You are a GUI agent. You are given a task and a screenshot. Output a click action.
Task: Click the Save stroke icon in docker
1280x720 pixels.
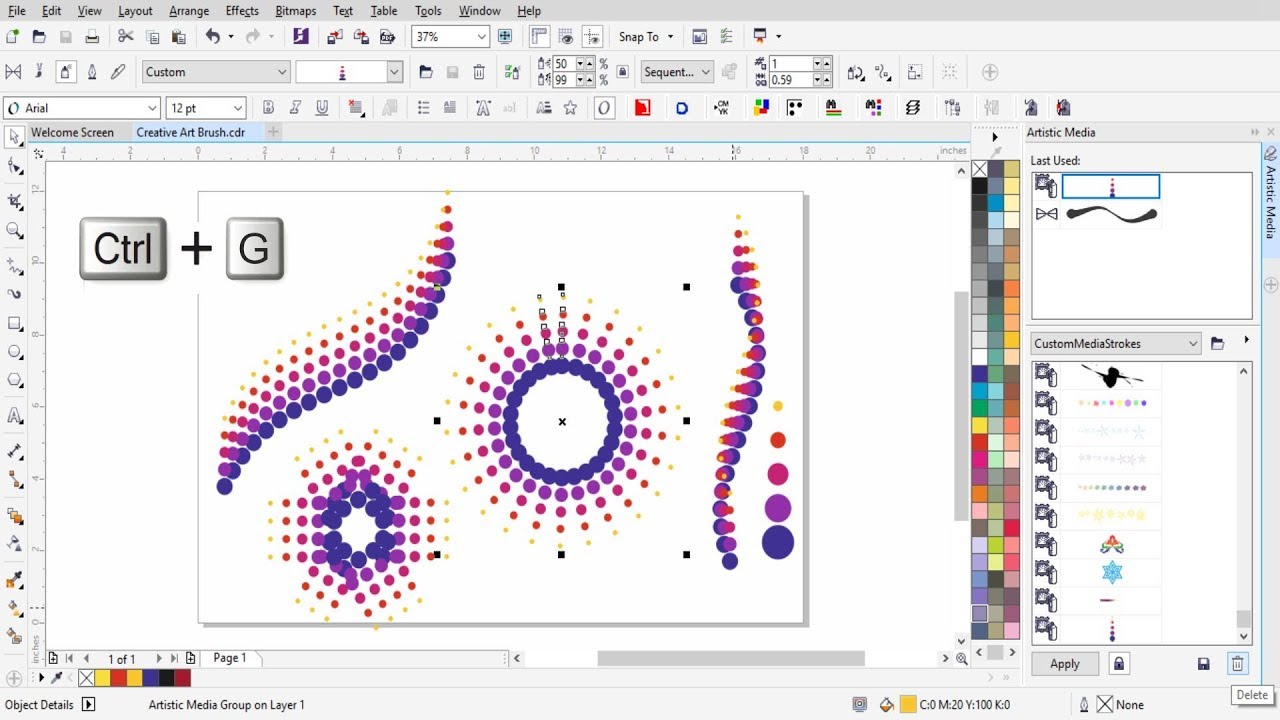(x=1204, y=663)
